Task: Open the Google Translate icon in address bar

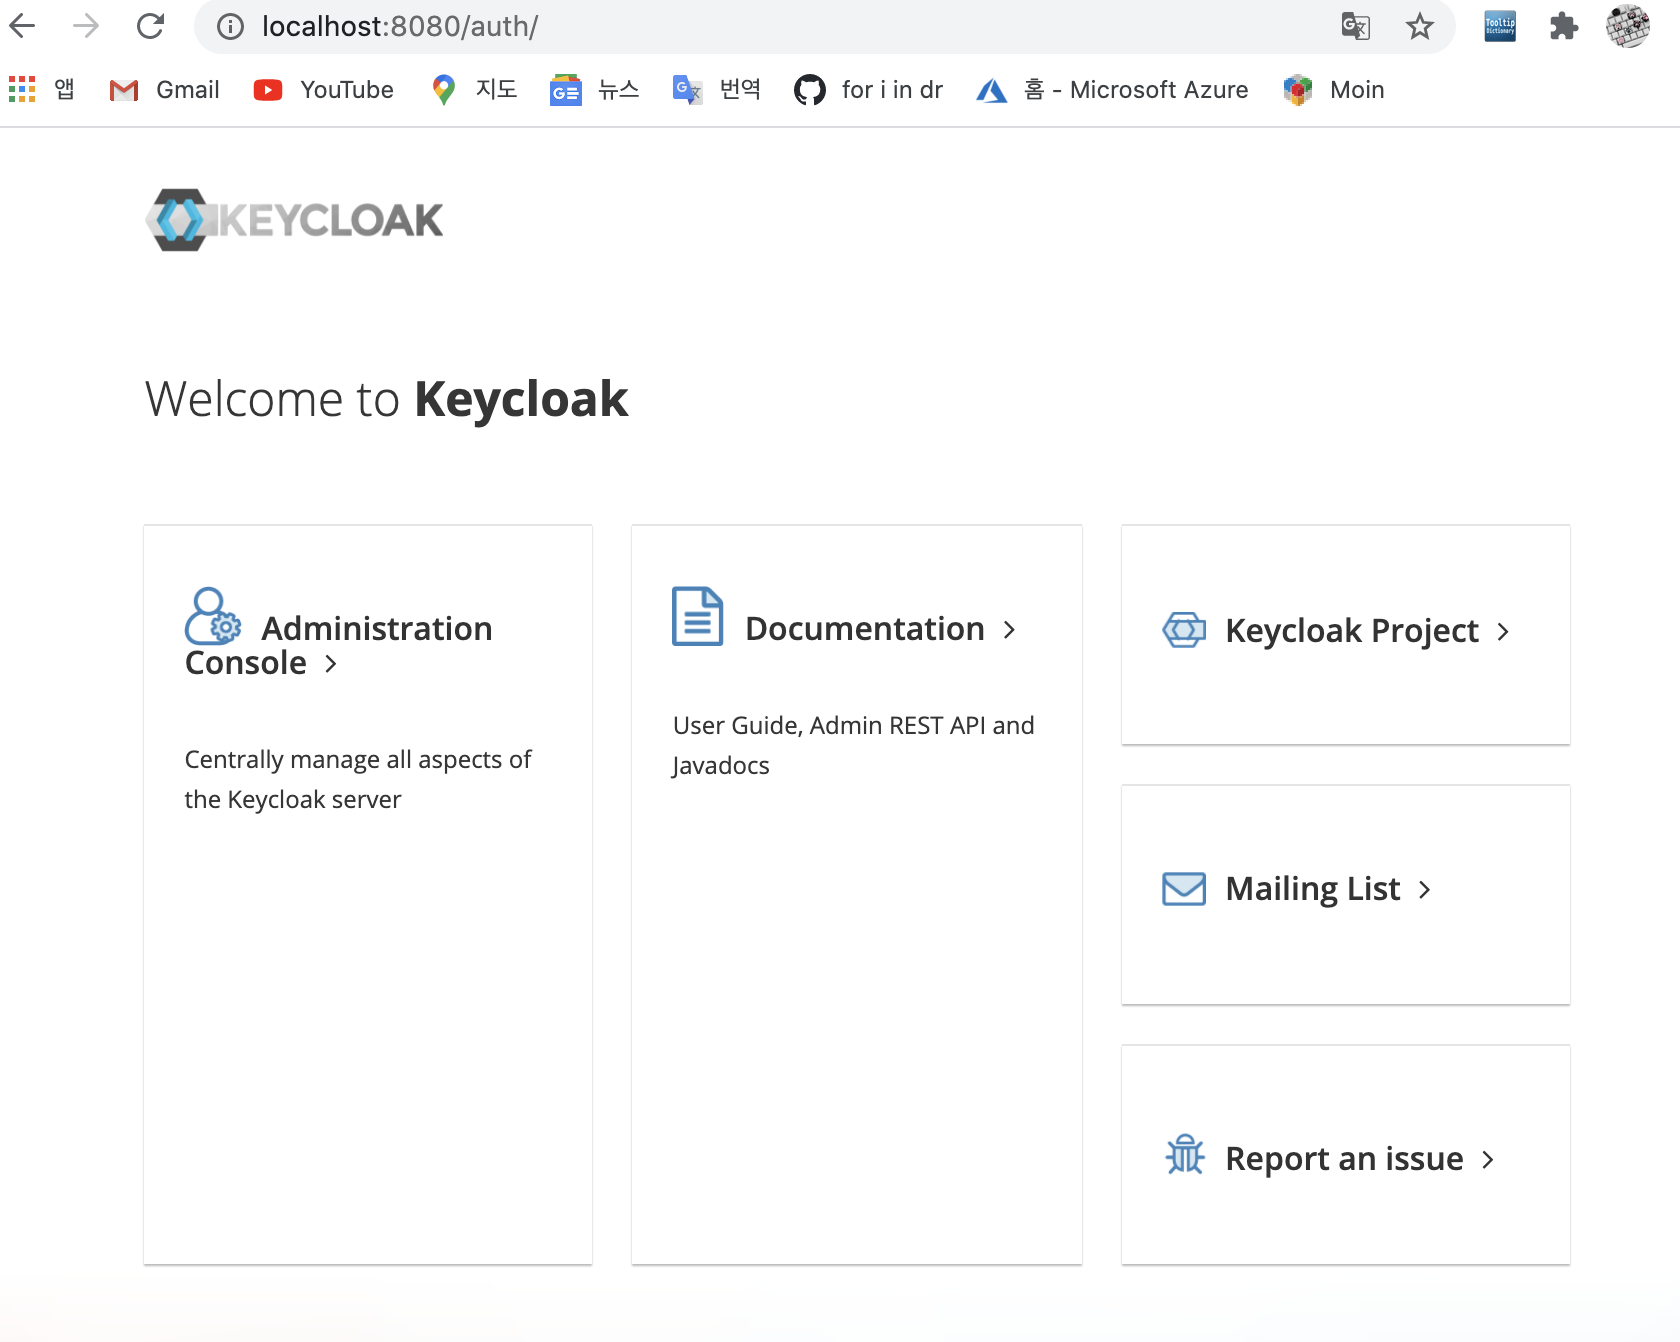Action: 1355,27
